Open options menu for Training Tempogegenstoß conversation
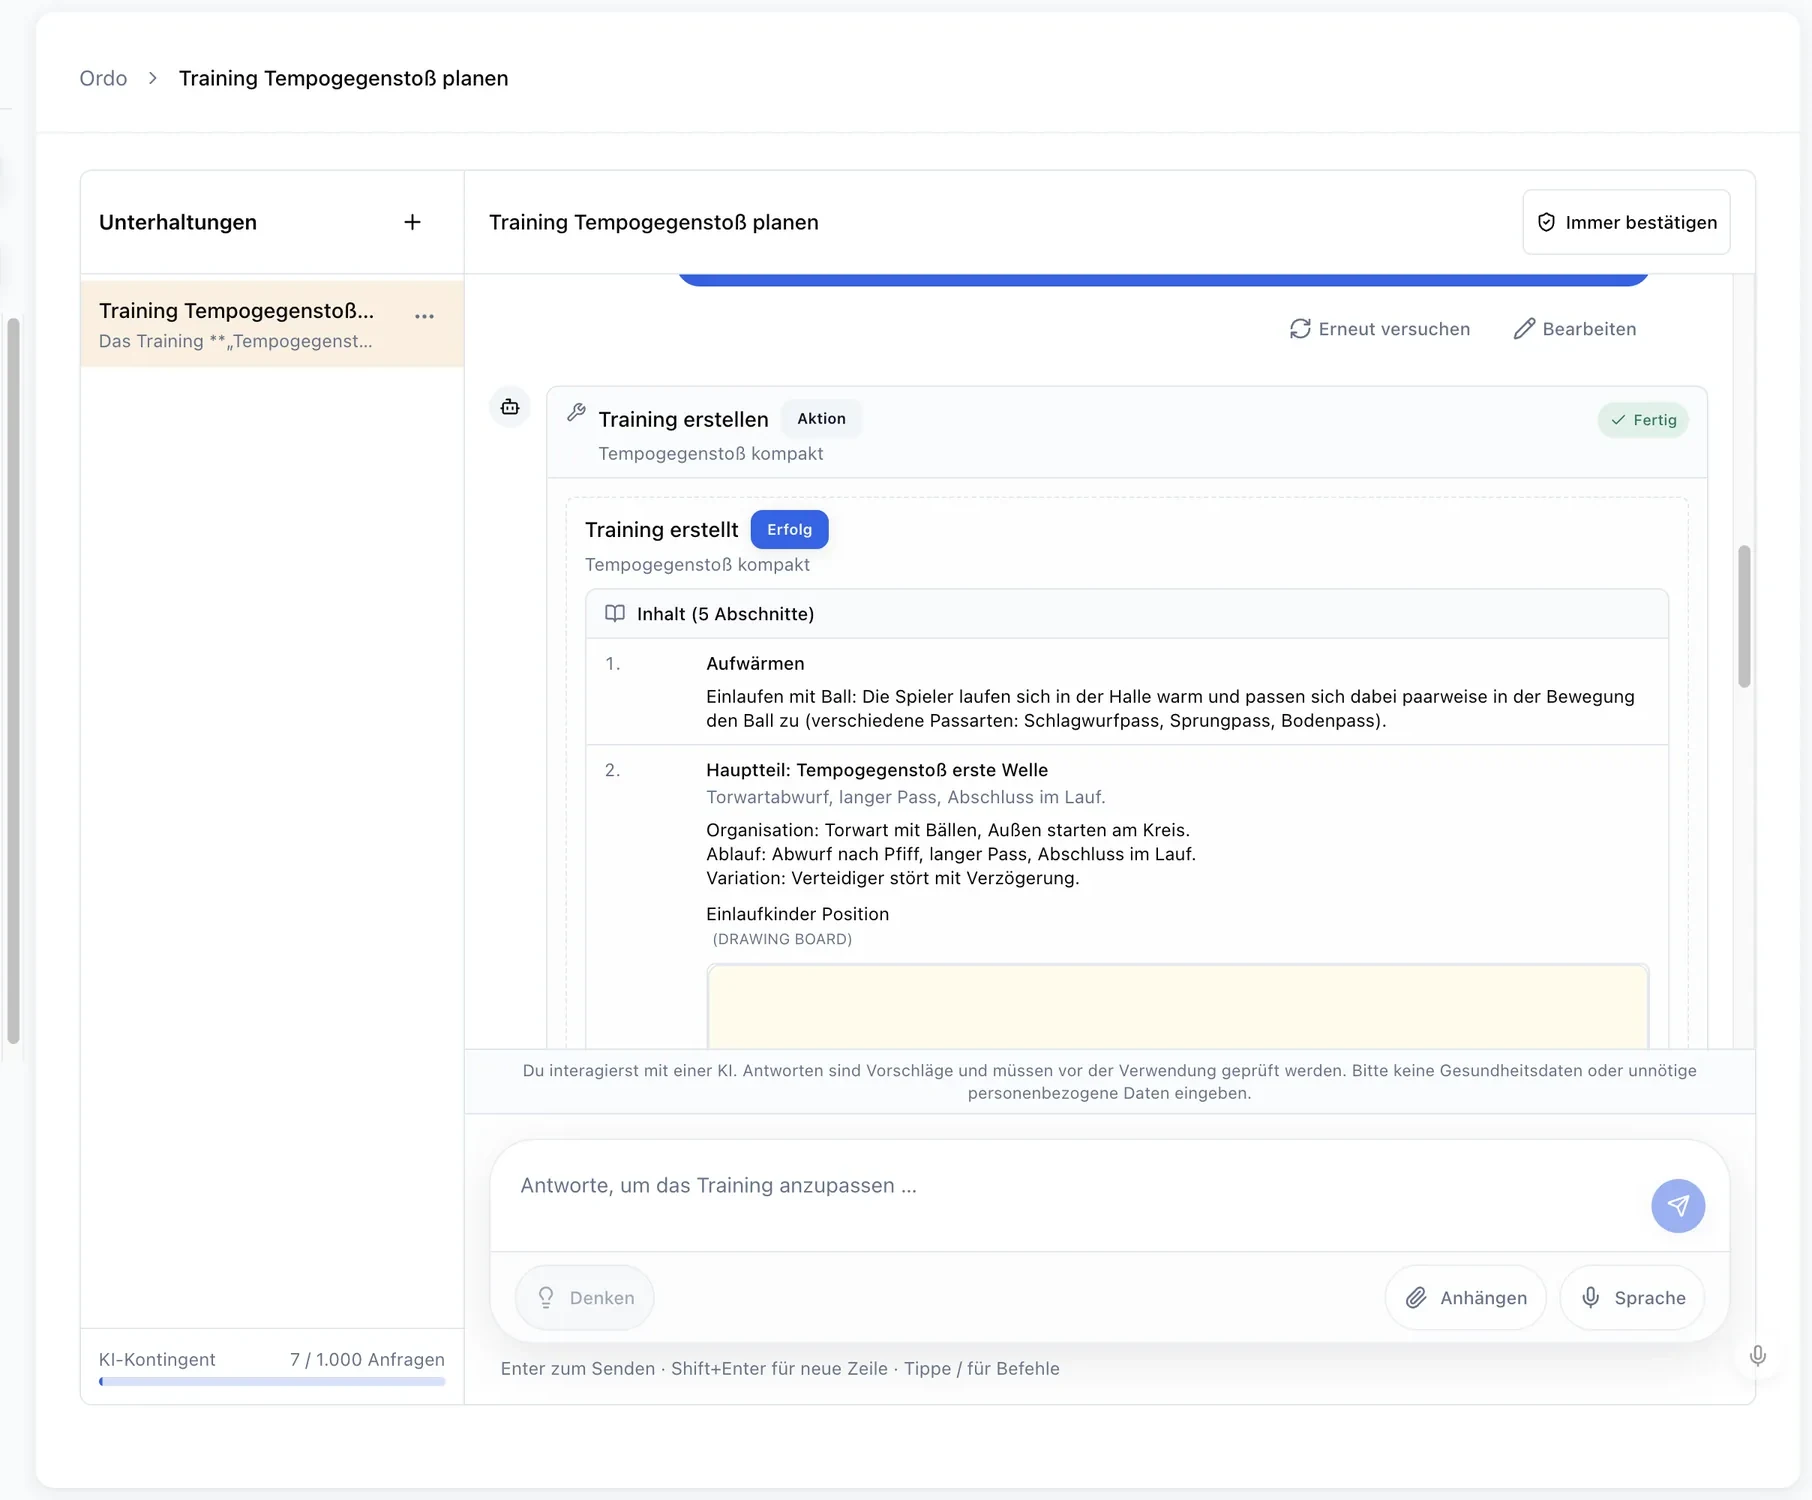The width and height of the screenshot is (1812, 1500). click(x=424, y=316)
